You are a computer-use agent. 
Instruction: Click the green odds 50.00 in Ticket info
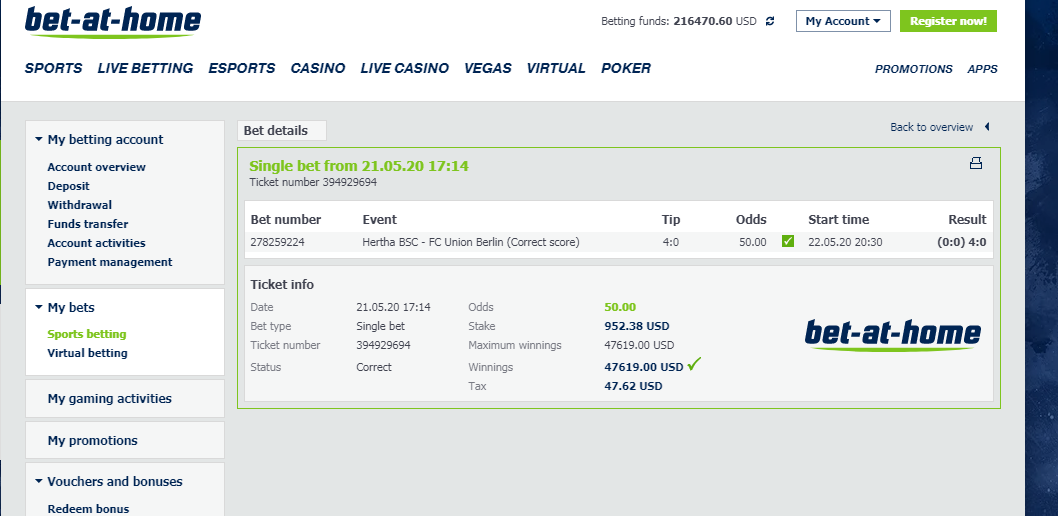click(x=620, y=307)
